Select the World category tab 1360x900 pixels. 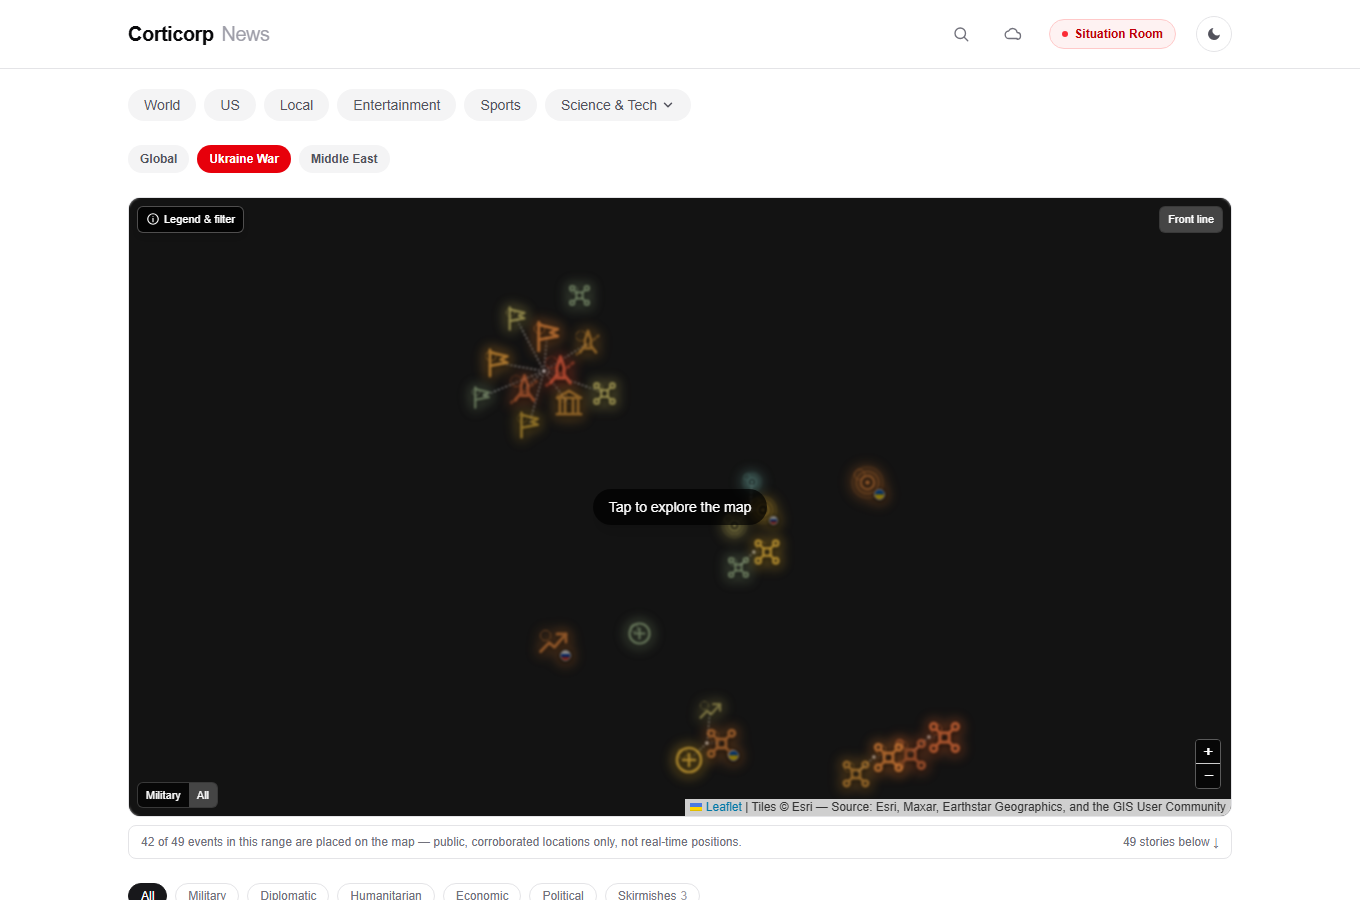click(162, 105)
